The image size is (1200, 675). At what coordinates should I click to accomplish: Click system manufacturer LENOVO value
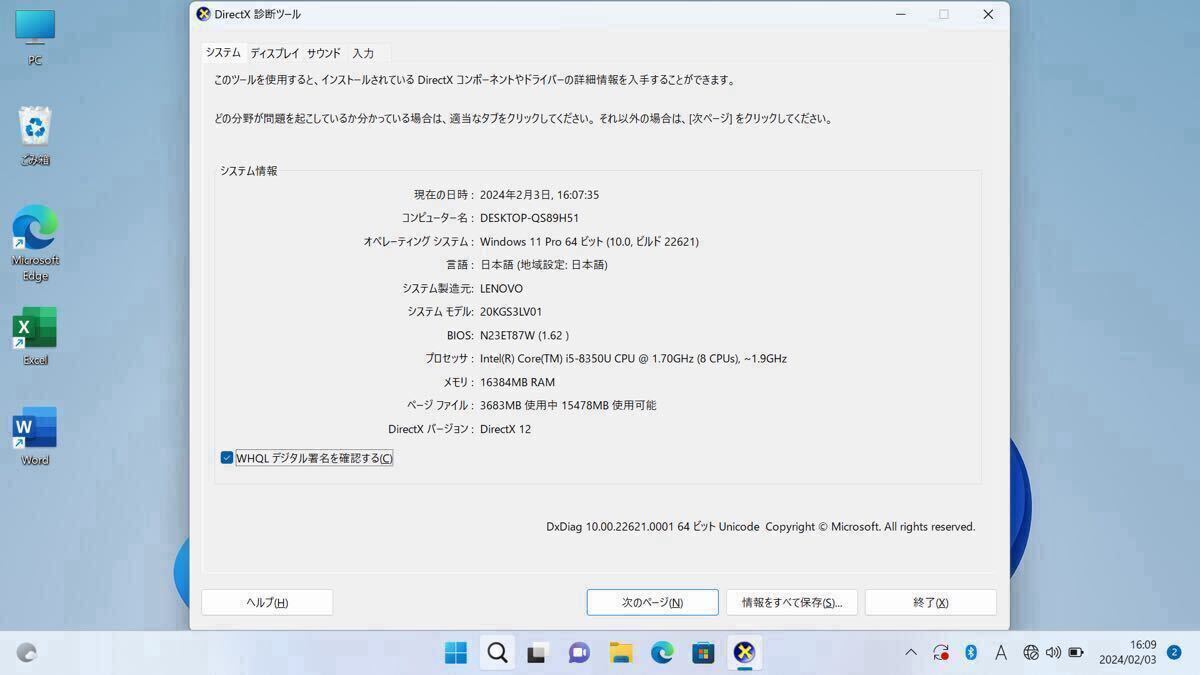[x=501, y=289]
